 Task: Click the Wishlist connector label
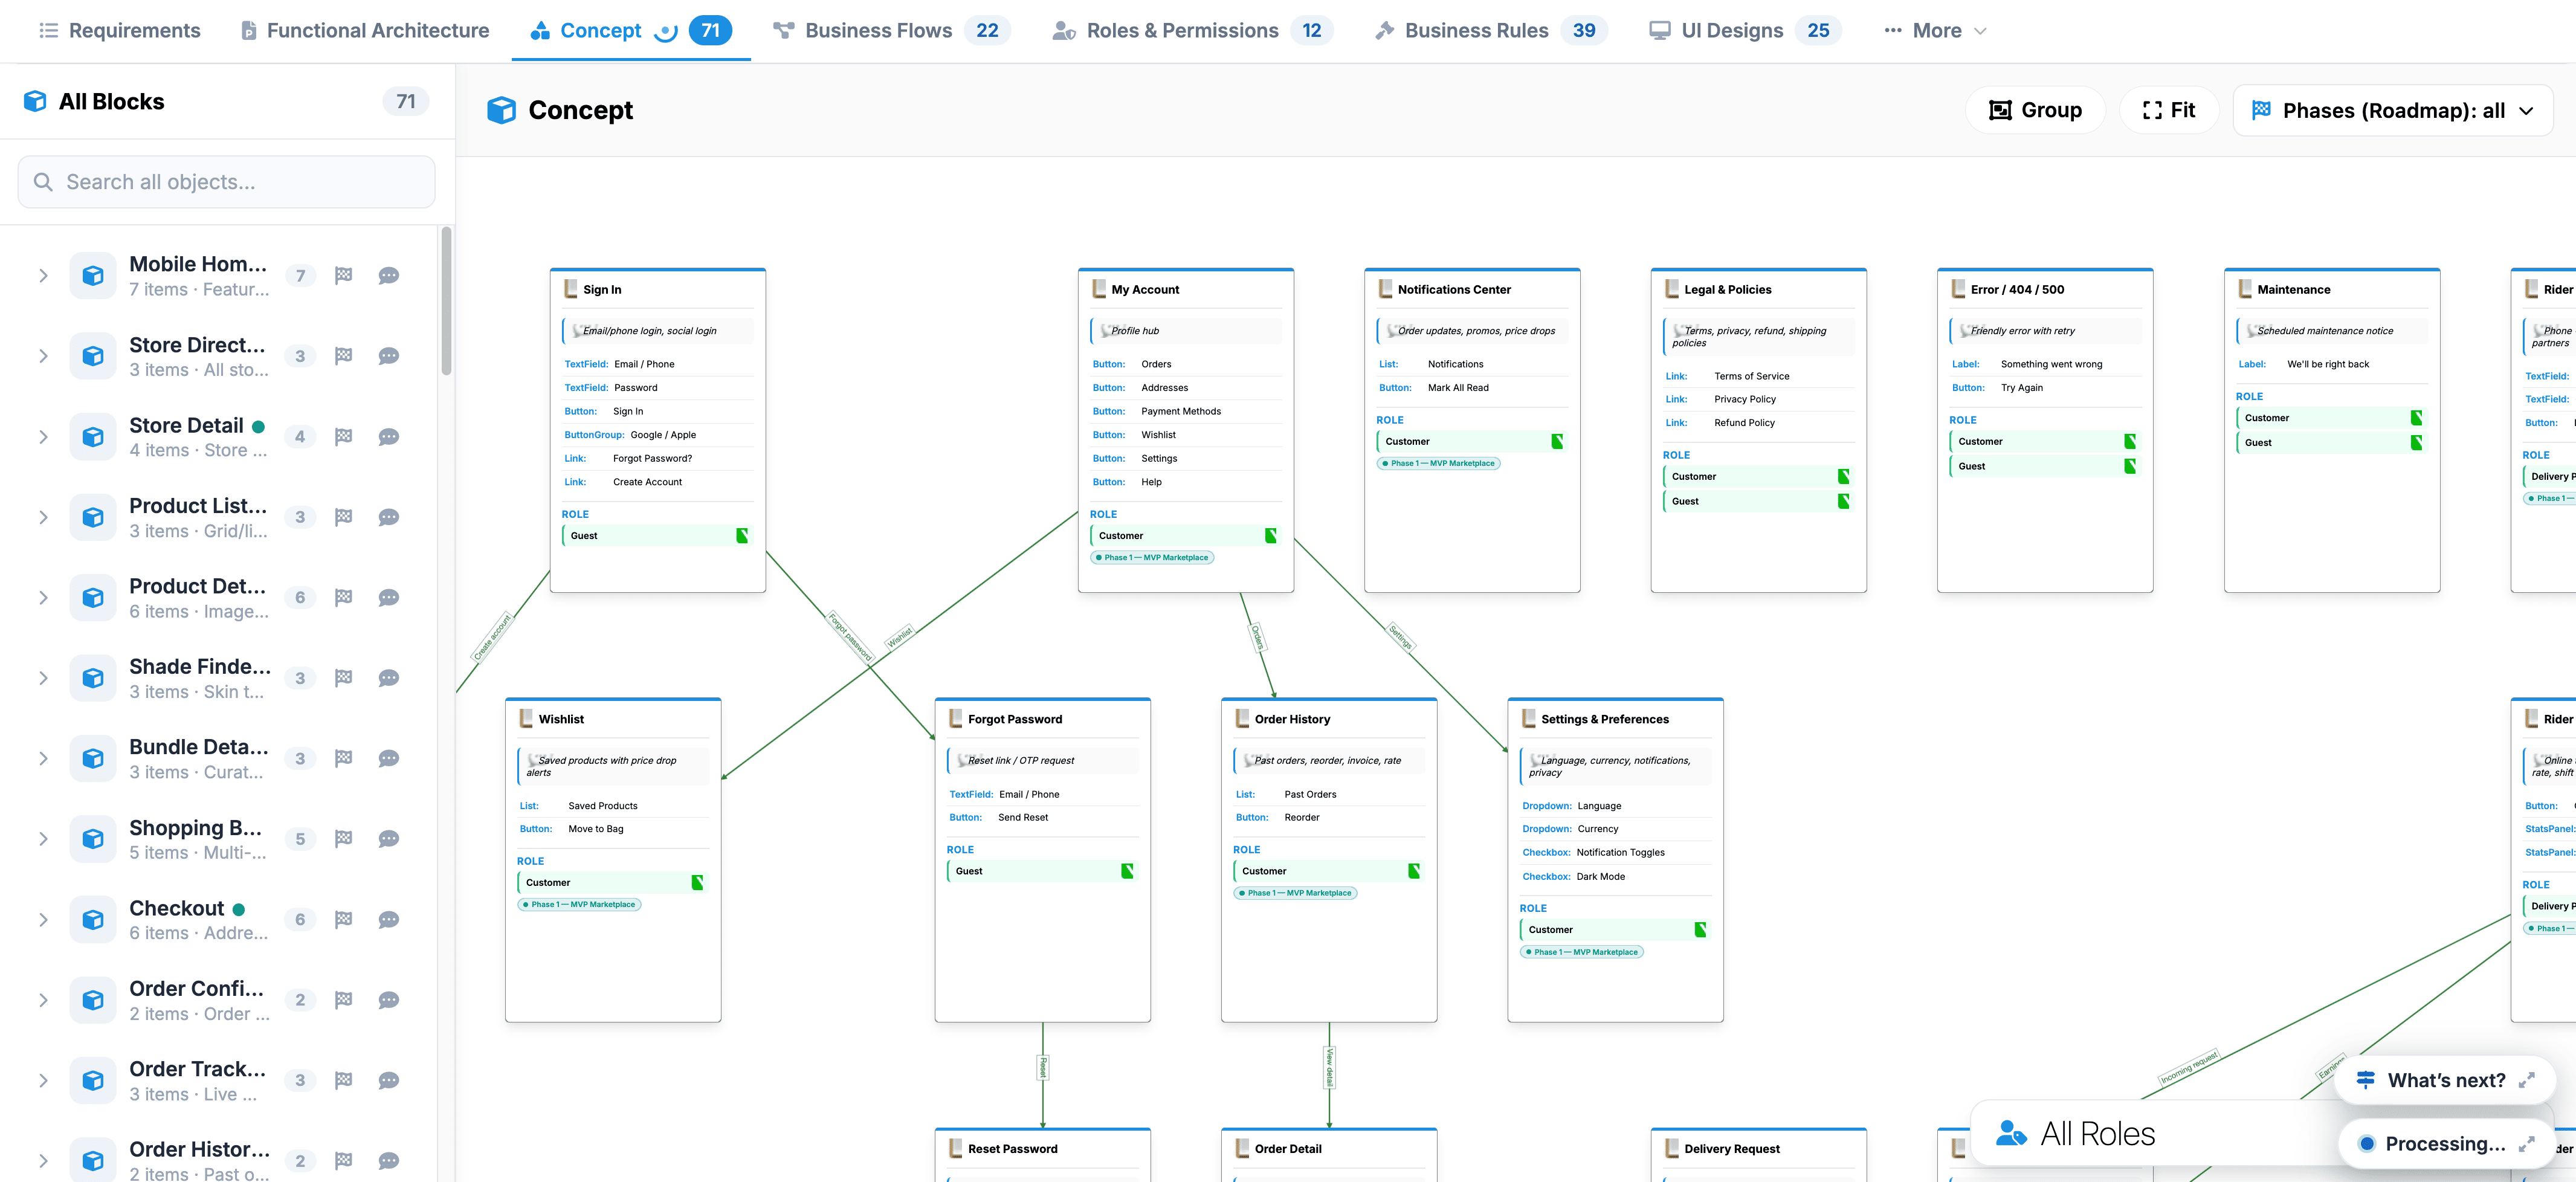pos(899,637)
